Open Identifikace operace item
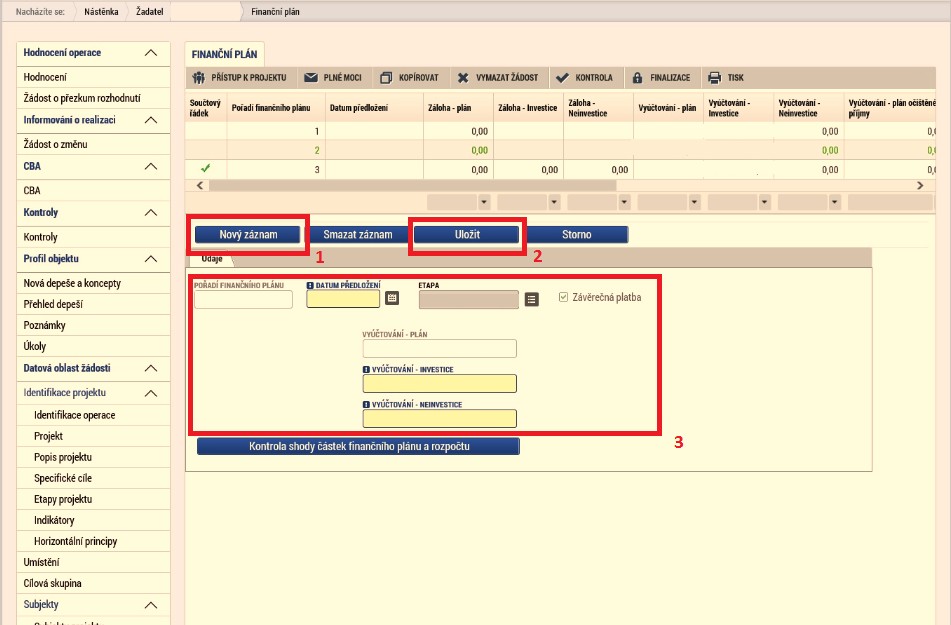The image size is (951, 625). tap(93, 415)
